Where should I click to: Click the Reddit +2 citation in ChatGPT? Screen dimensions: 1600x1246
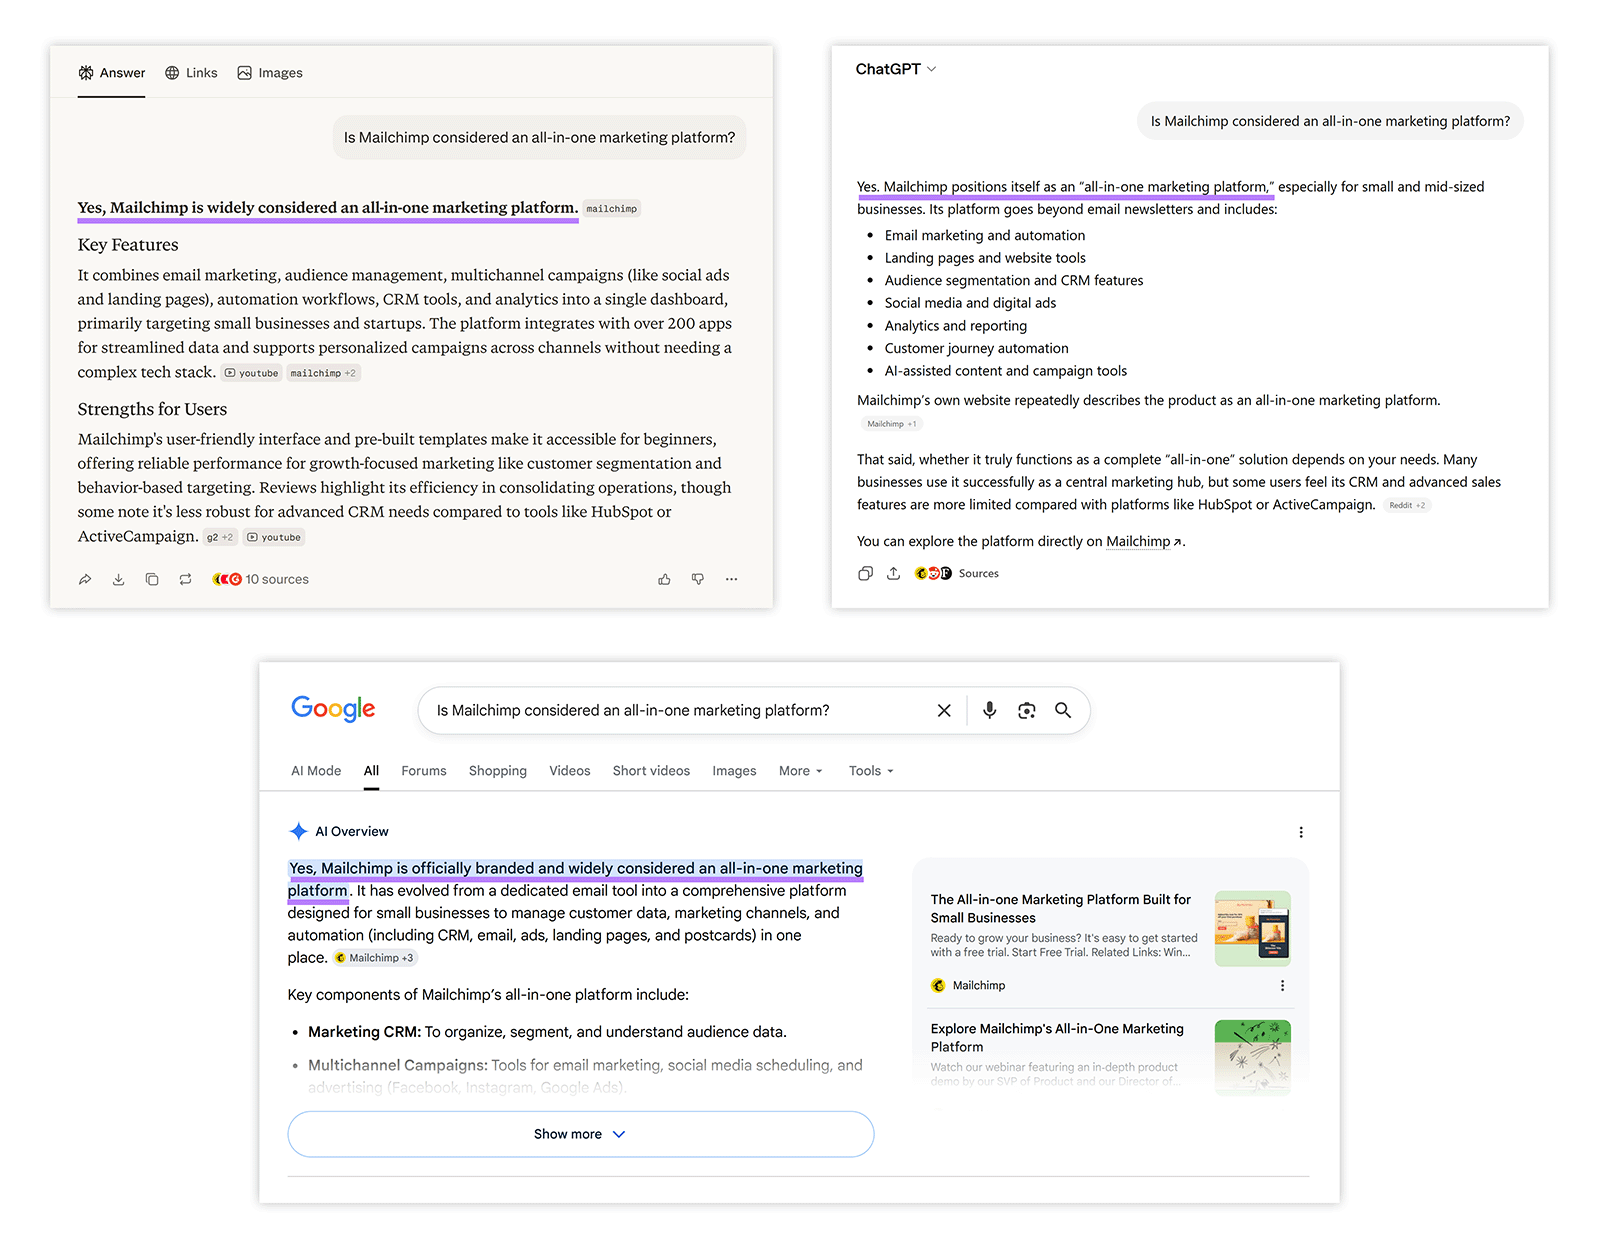point(1407,505)
